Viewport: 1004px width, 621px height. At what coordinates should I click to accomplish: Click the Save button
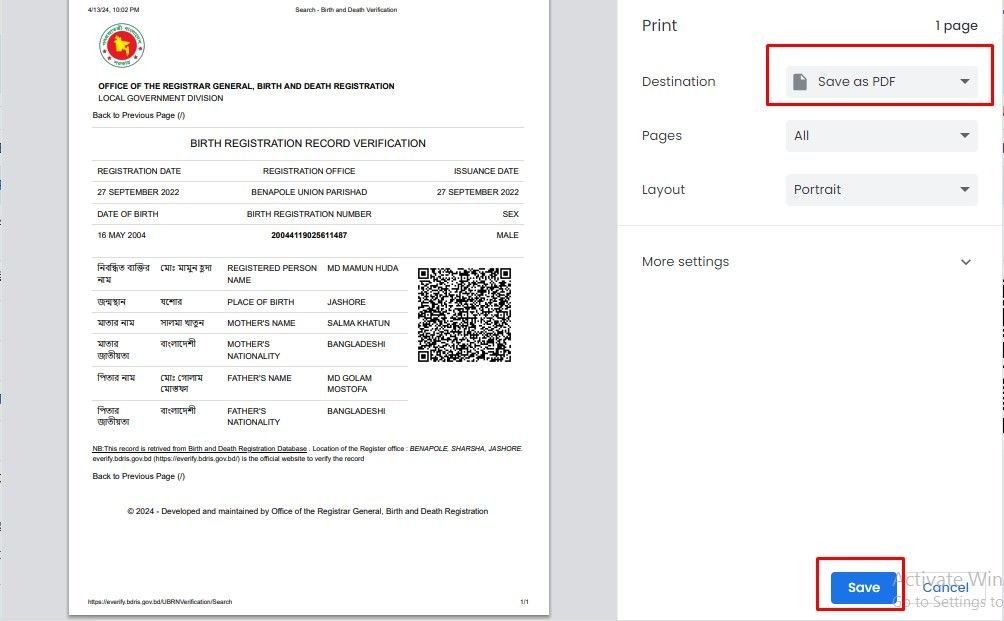click(x=861, y=587)
